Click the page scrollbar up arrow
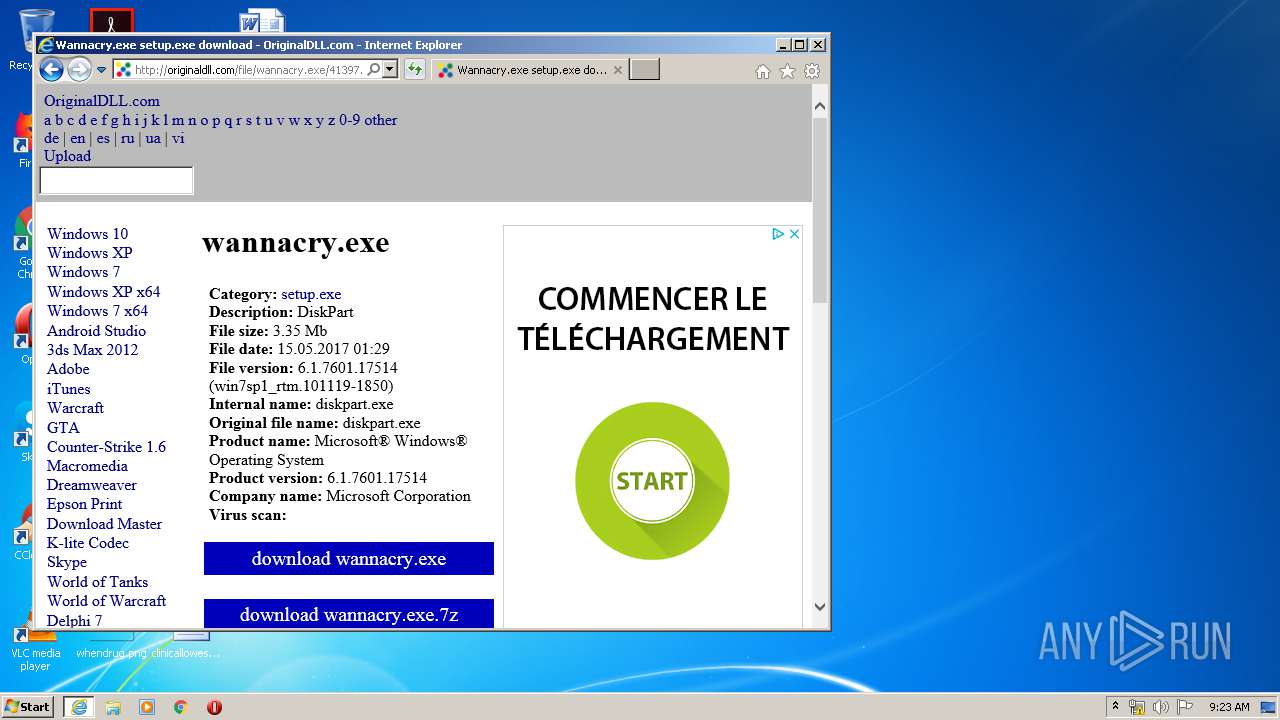Viewport: 1280px width, 720px height. click(820, 106)
